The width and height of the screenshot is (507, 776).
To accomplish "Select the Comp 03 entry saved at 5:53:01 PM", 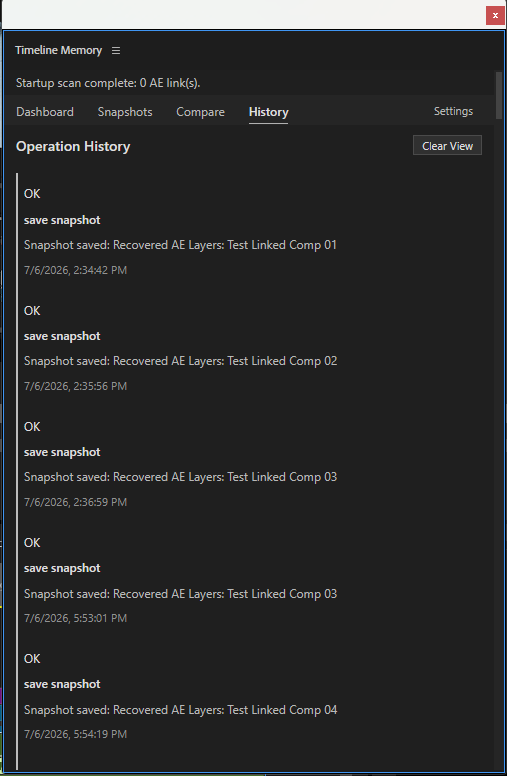I will (180, 580).
